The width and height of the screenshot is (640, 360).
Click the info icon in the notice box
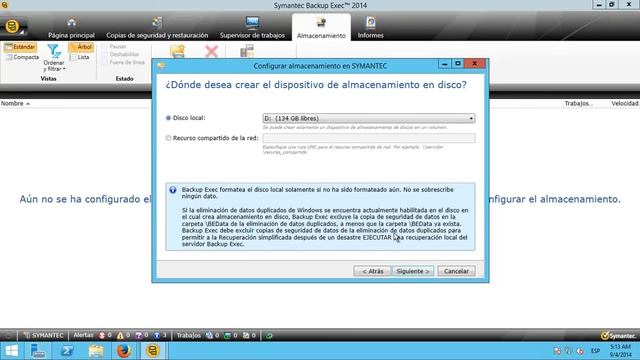(x=173, y=190)
